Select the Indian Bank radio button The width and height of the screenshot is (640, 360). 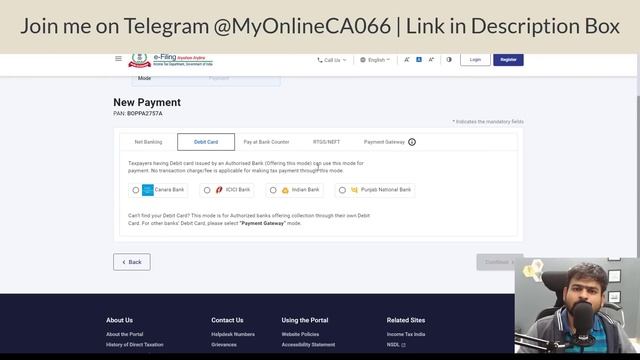pyautogui.click(x=273, y=190)
